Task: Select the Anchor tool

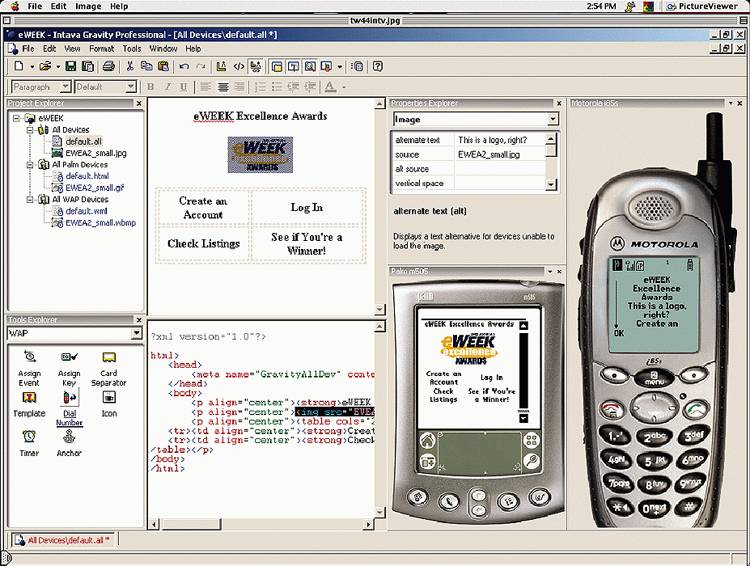Action: coord(69,443)
